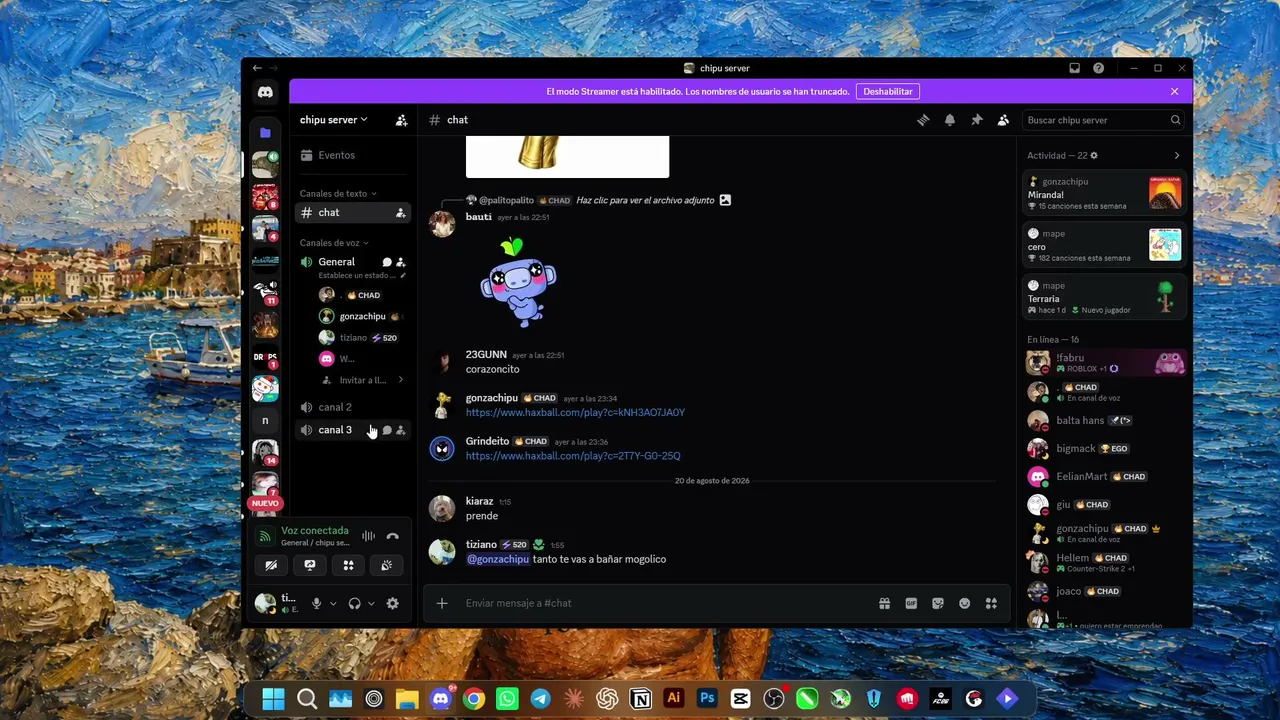Open !fabru in the online members list

(1105, 362)
